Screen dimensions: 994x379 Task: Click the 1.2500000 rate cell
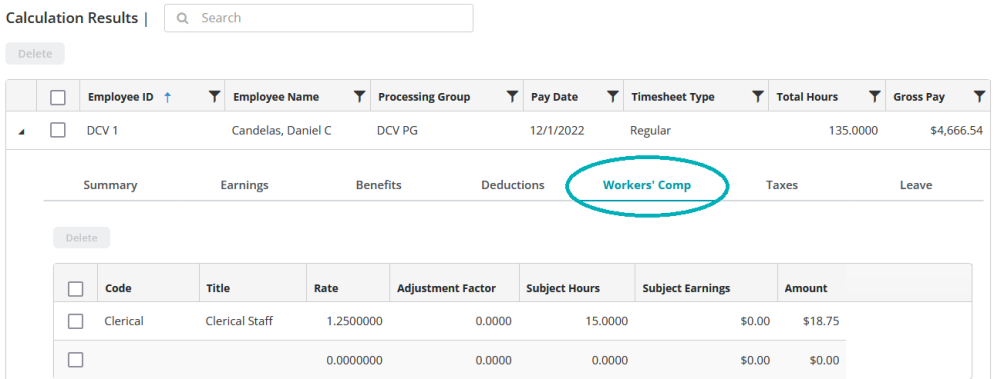pos(354,321)
